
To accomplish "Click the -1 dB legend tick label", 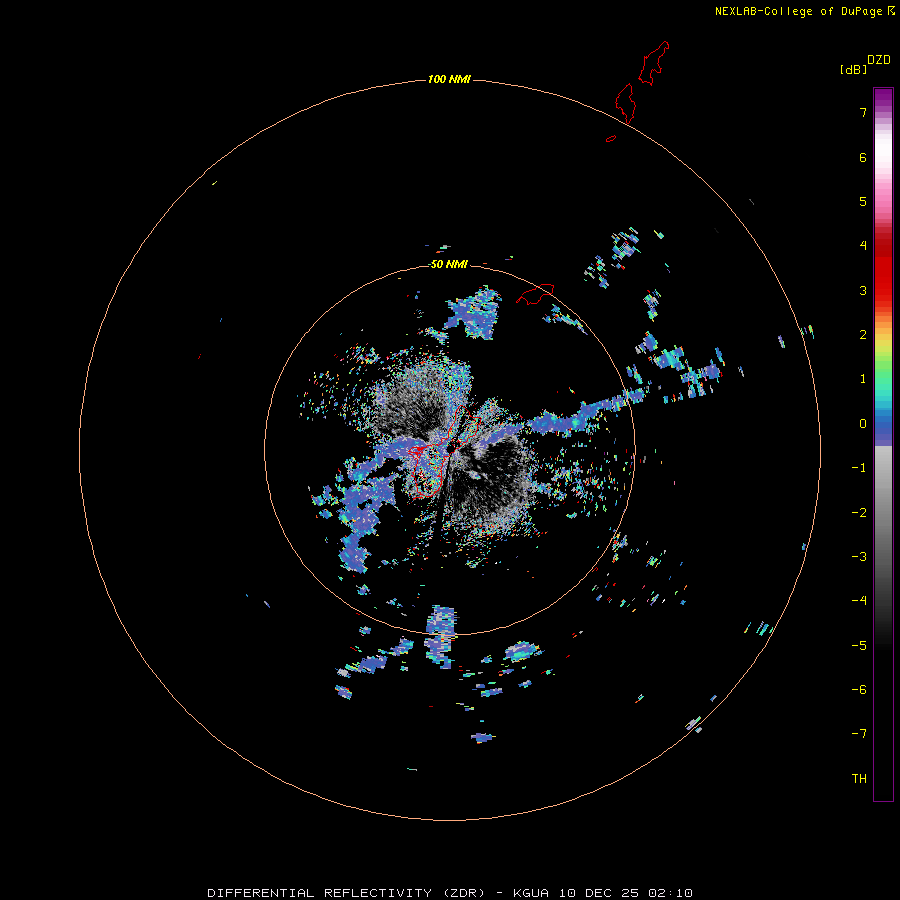I will click(859, 468).
